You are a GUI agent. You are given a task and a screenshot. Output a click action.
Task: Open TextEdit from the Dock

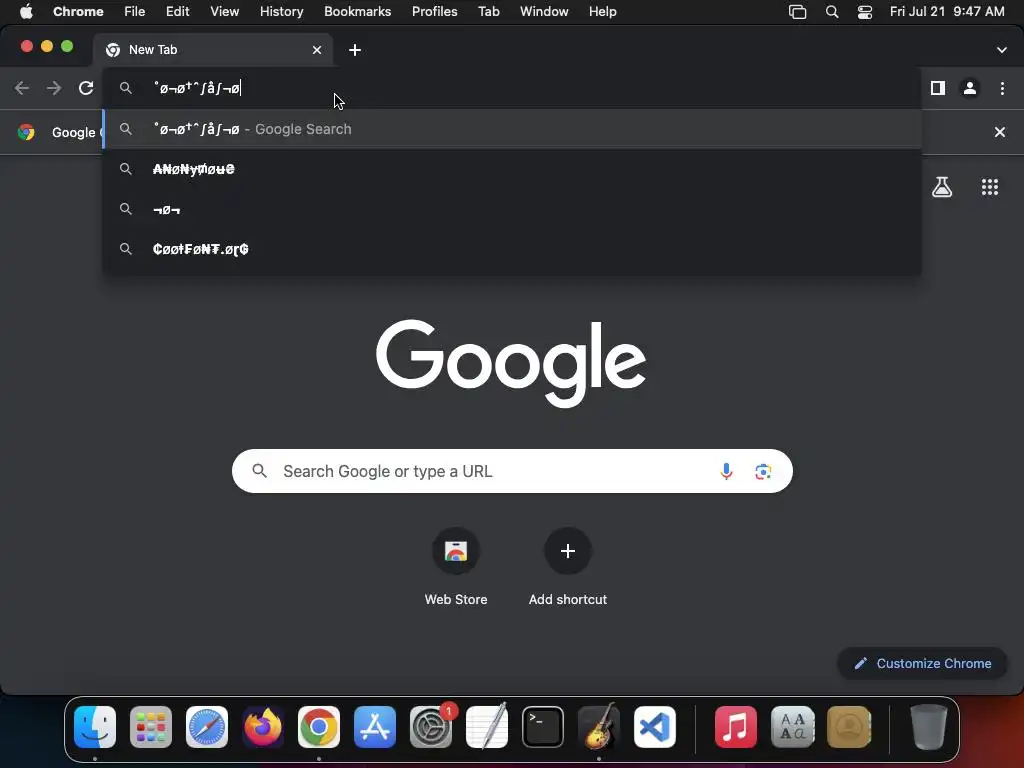(x=487, y=727)
